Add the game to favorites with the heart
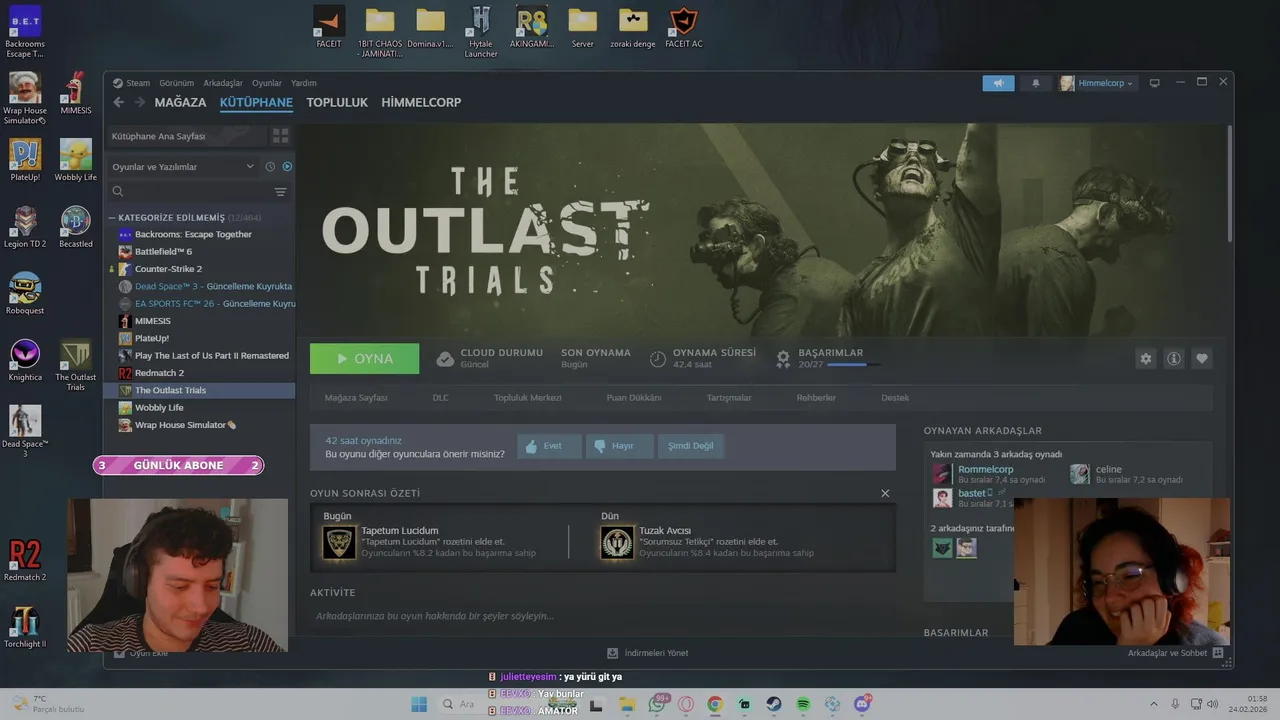1280x720 pixels. (x=1202, y=358)
